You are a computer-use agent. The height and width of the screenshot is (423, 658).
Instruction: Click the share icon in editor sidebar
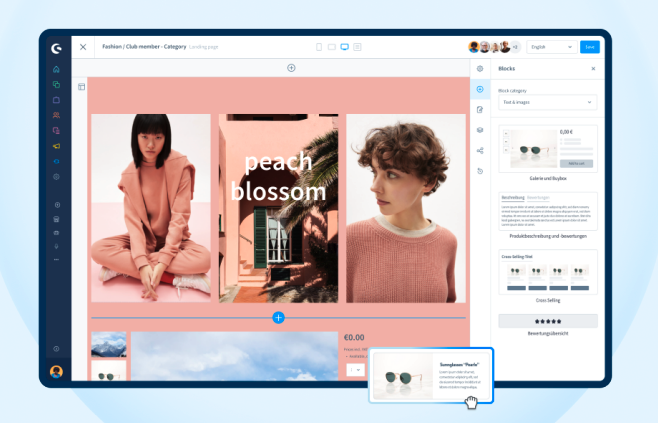480,151
